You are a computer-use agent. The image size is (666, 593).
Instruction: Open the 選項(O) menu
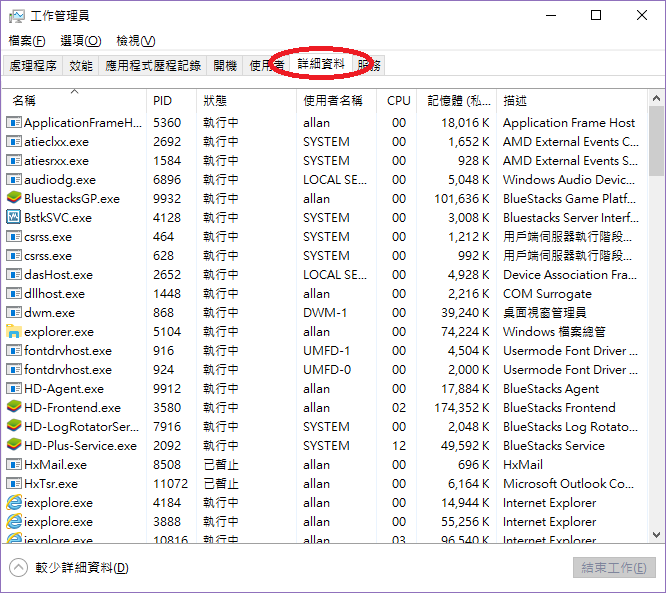click(81, 41)
